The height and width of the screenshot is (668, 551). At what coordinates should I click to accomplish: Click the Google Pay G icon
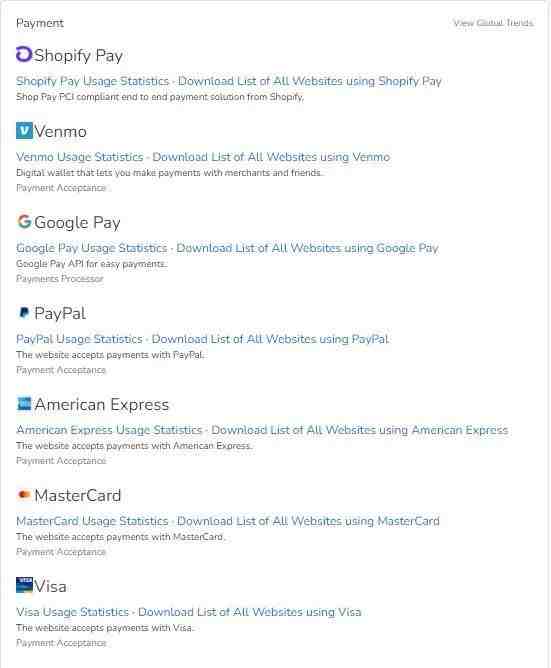tap(24, 221)
